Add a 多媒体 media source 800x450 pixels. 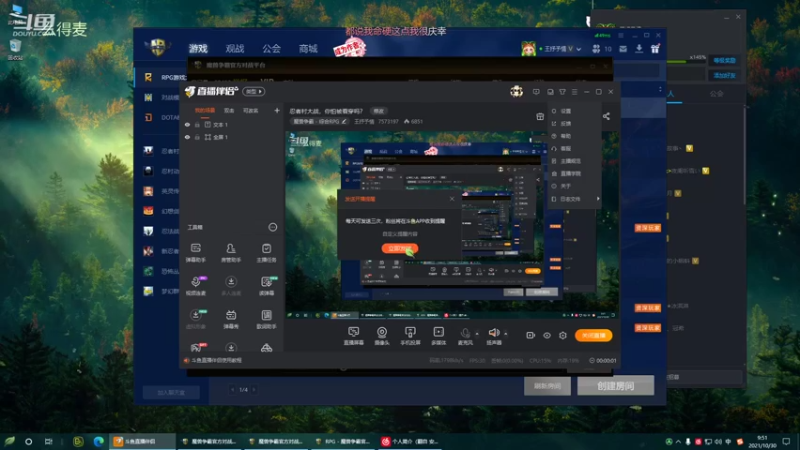point(438,336)
